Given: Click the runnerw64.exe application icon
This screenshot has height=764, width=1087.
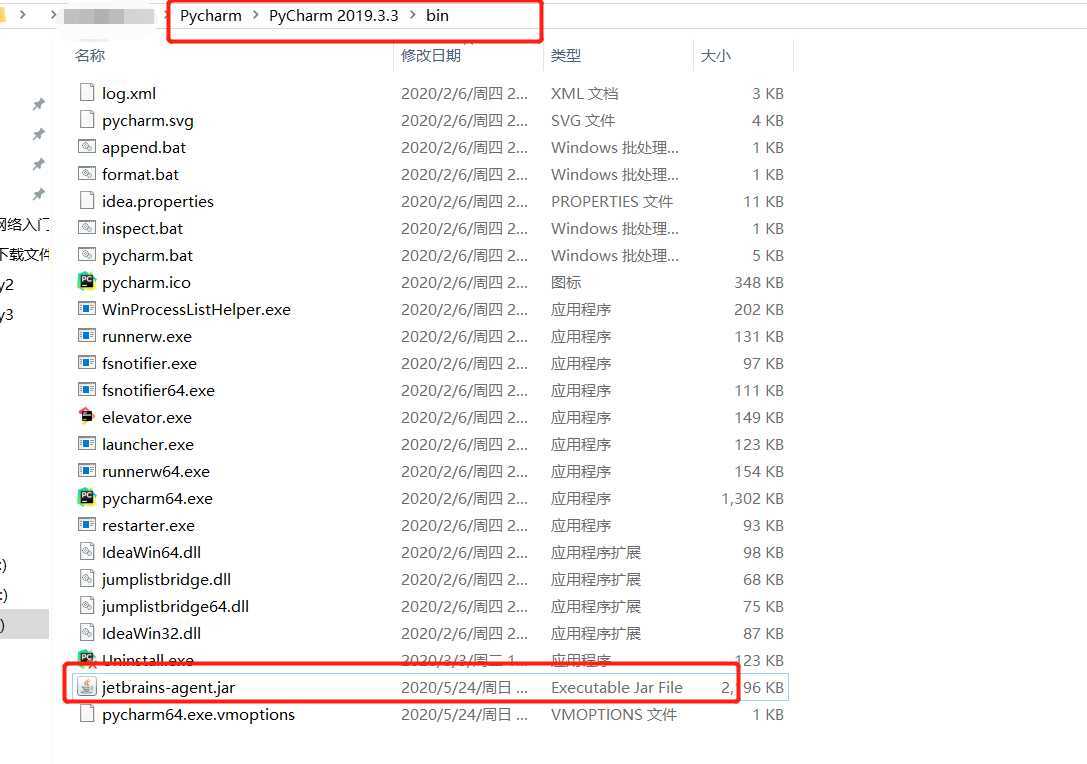Looking at the screenshot, I should 87,471.
